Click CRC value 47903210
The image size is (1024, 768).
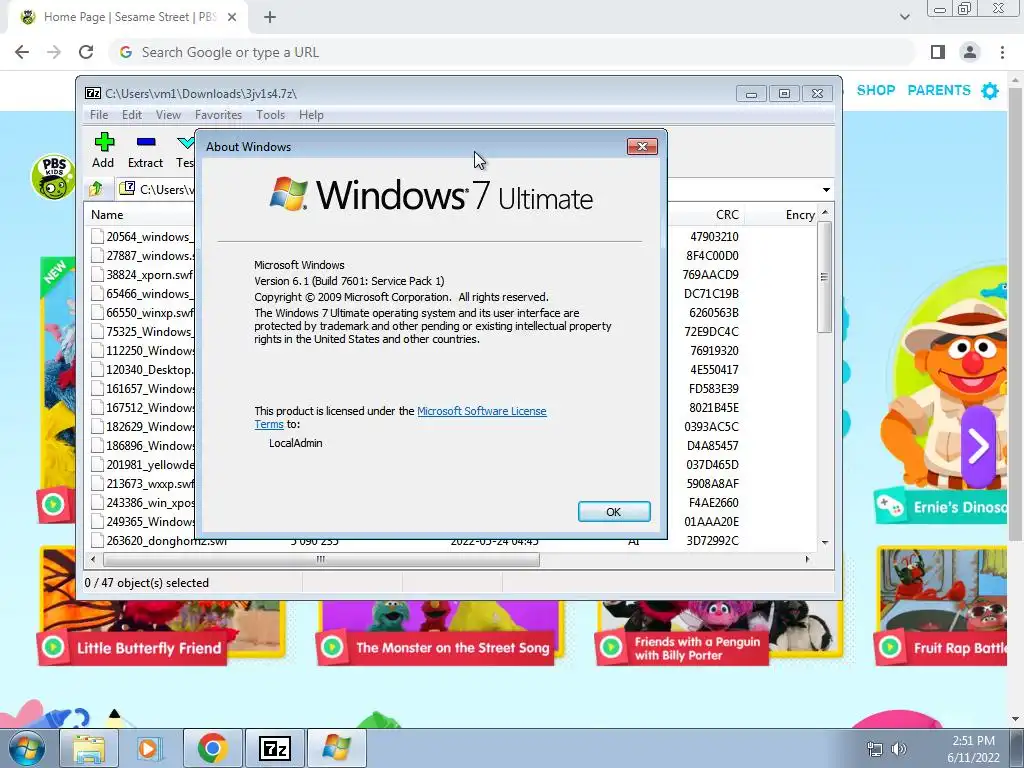(x=714, y=236)
